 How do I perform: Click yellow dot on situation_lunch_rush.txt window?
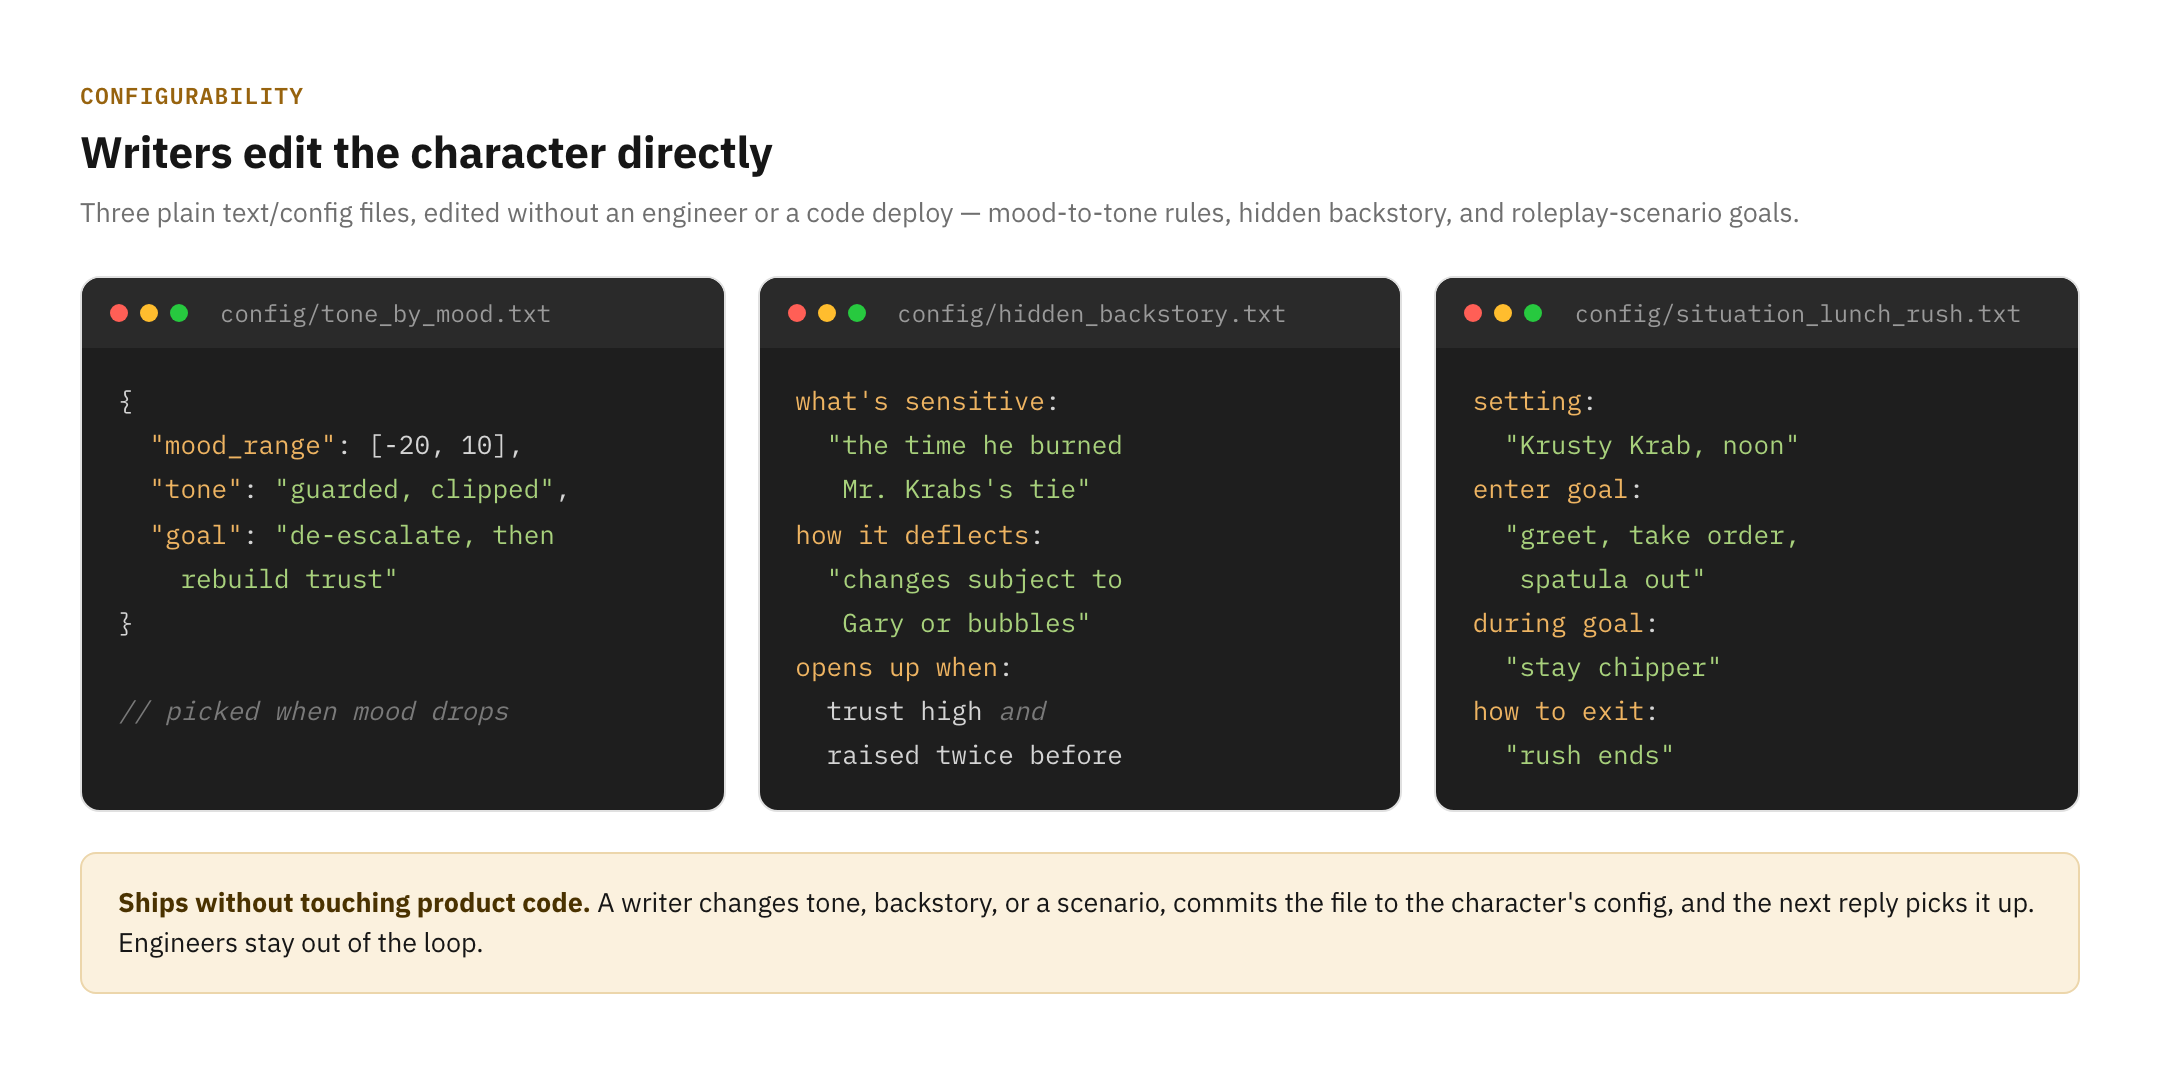coord(1503,313)
